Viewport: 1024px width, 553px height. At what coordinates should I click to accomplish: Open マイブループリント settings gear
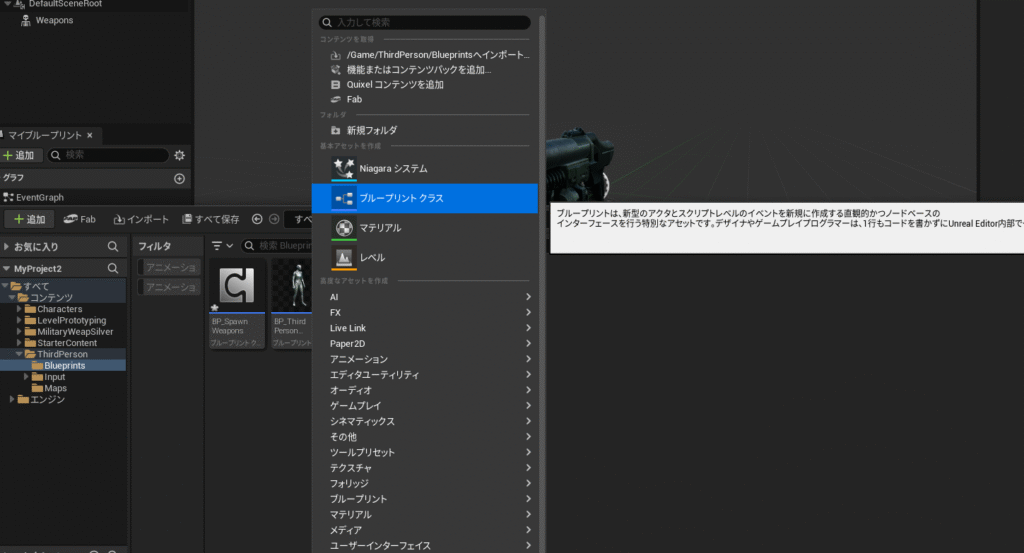coord(180,155)
